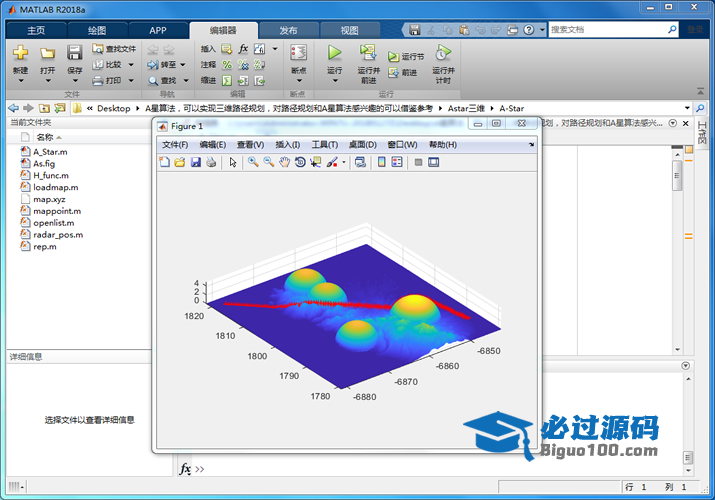Viewport: 715px width, 500px height.
Task: Click the A-Star folder in the address path
Action: coord(513,108)
